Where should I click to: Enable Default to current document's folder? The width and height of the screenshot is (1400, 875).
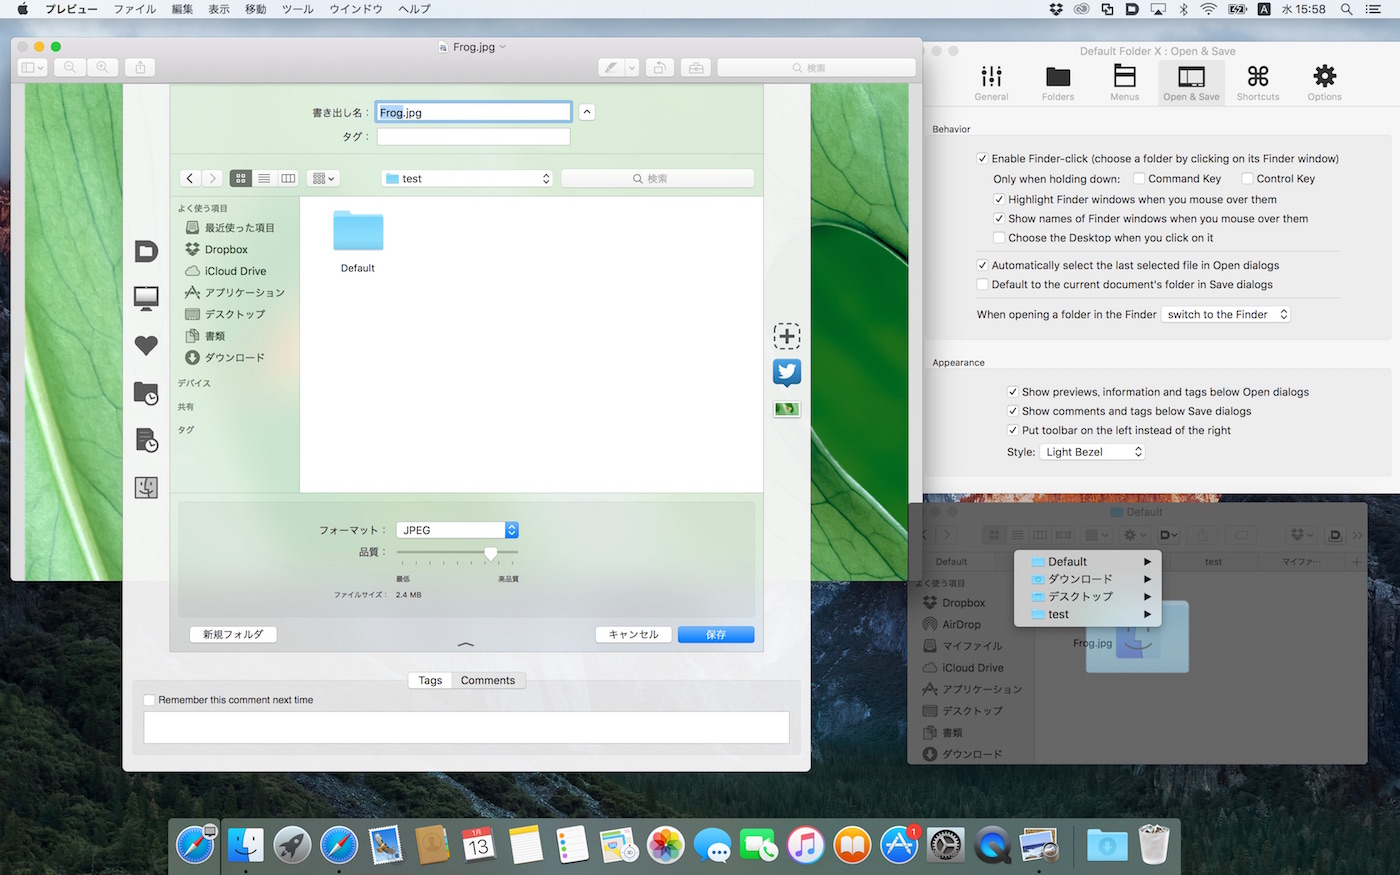tap(982, 284)
